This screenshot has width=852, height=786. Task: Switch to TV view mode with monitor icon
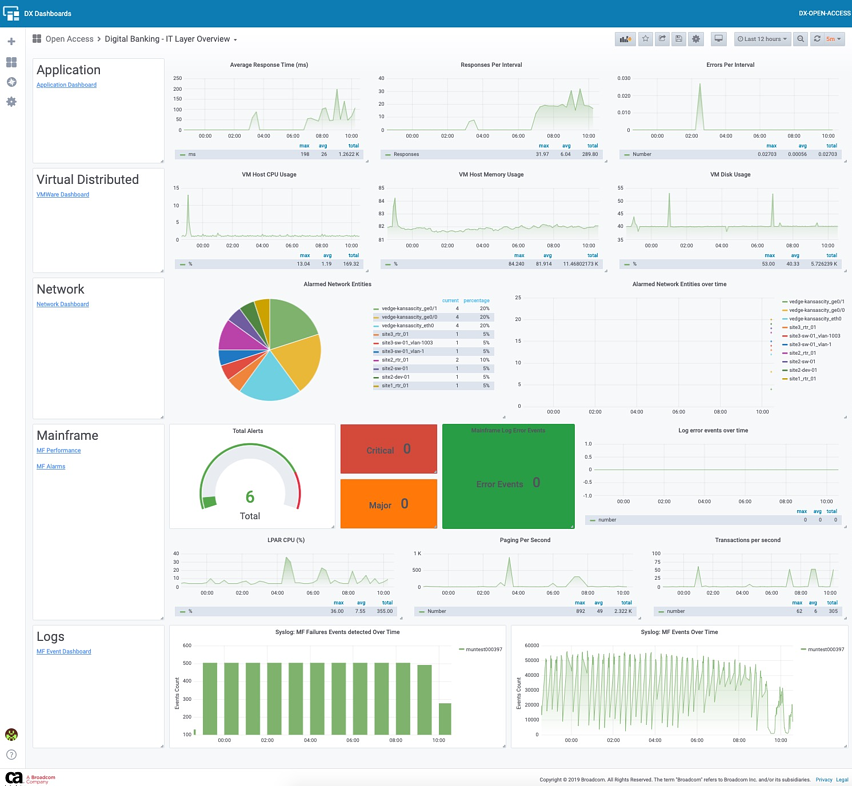pyautogui.click(x=718, y=39)
